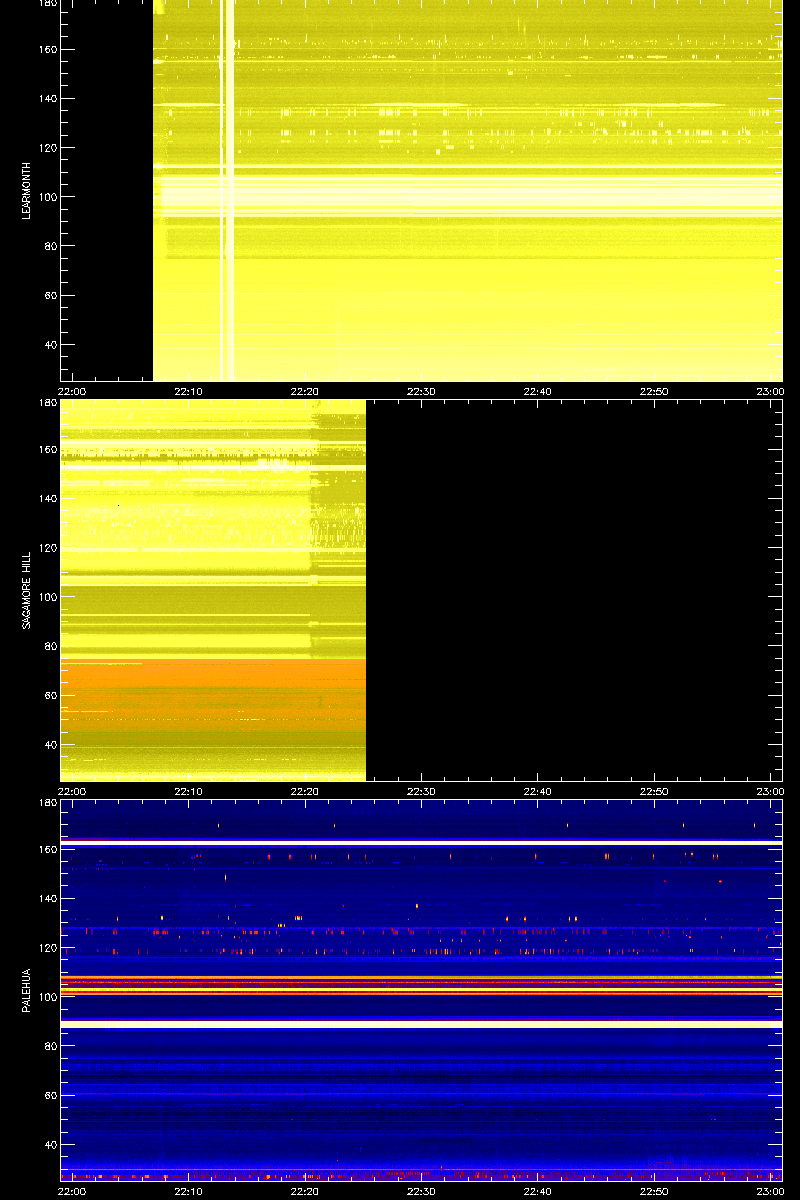Image resolution: width=800 pixels, height=1200 pixels.
Task: Select the 140 tick label on Sagamore Hill axis
Action: click(47, 499)
